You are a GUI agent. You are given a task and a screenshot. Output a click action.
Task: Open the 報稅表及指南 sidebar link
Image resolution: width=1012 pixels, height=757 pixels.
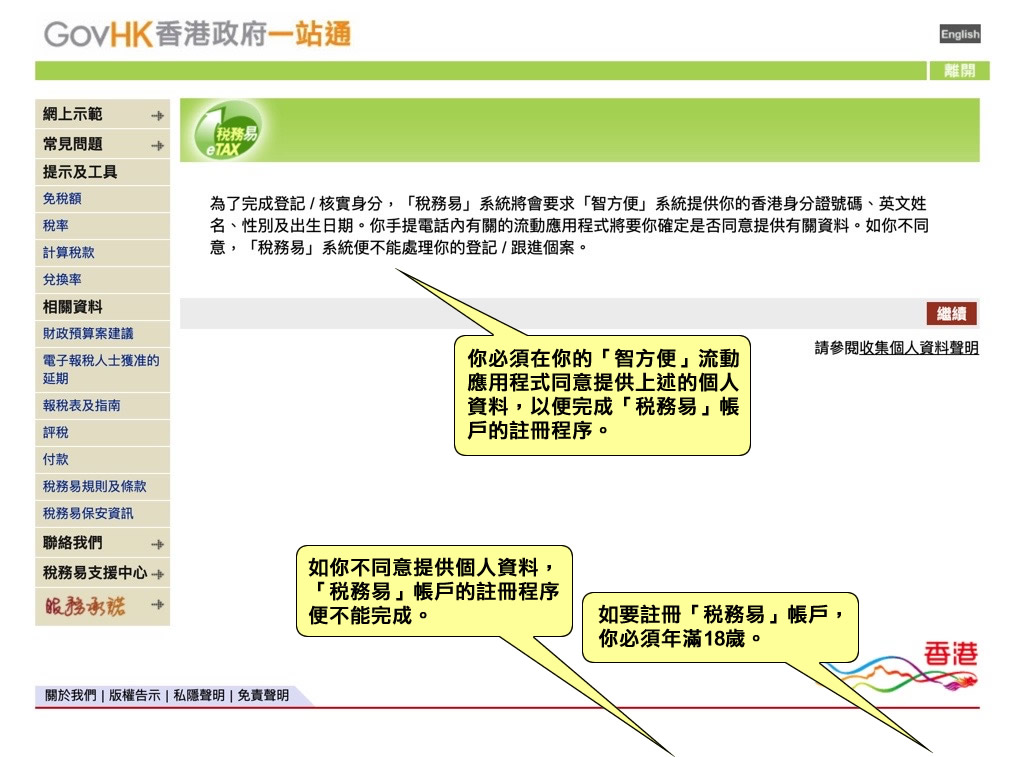pos(81,405)
